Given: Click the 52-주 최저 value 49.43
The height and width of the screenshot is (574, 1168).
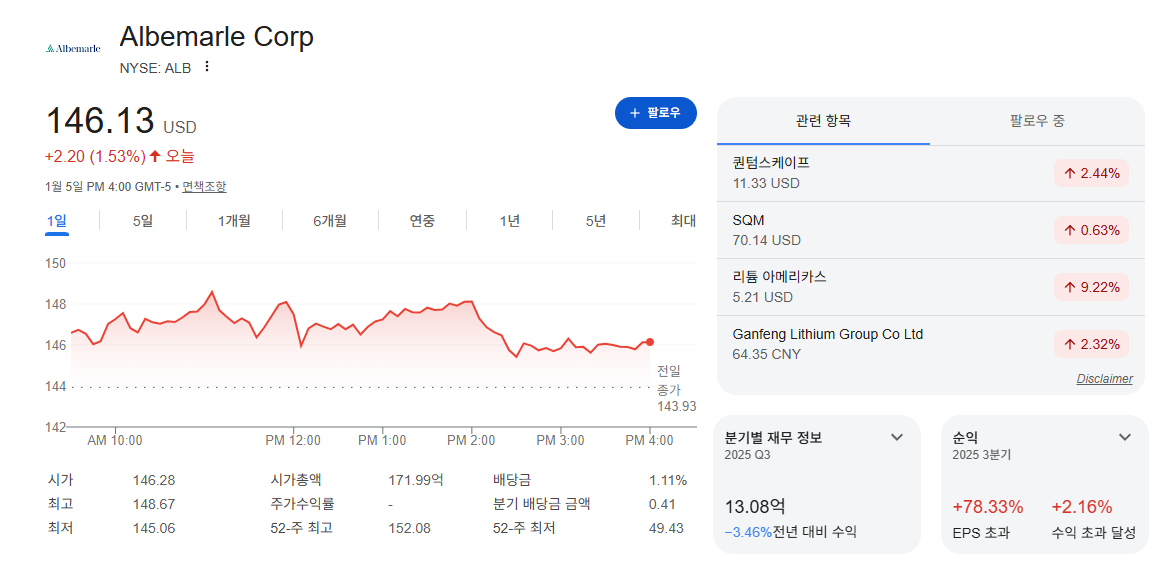Looking at the screenshot, I should [666, 528].
